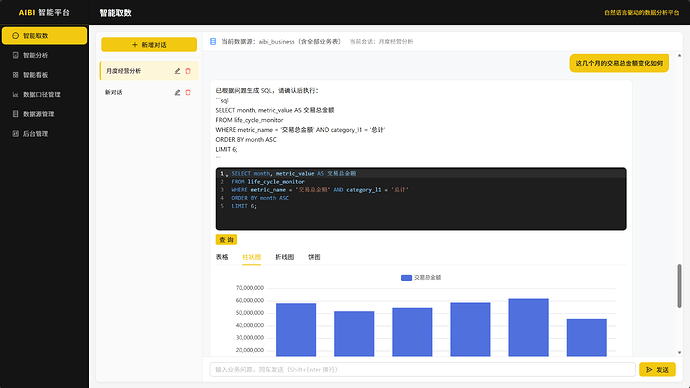
Task: Select the 新对话 conversation
Action: click(x=149, y=92)
